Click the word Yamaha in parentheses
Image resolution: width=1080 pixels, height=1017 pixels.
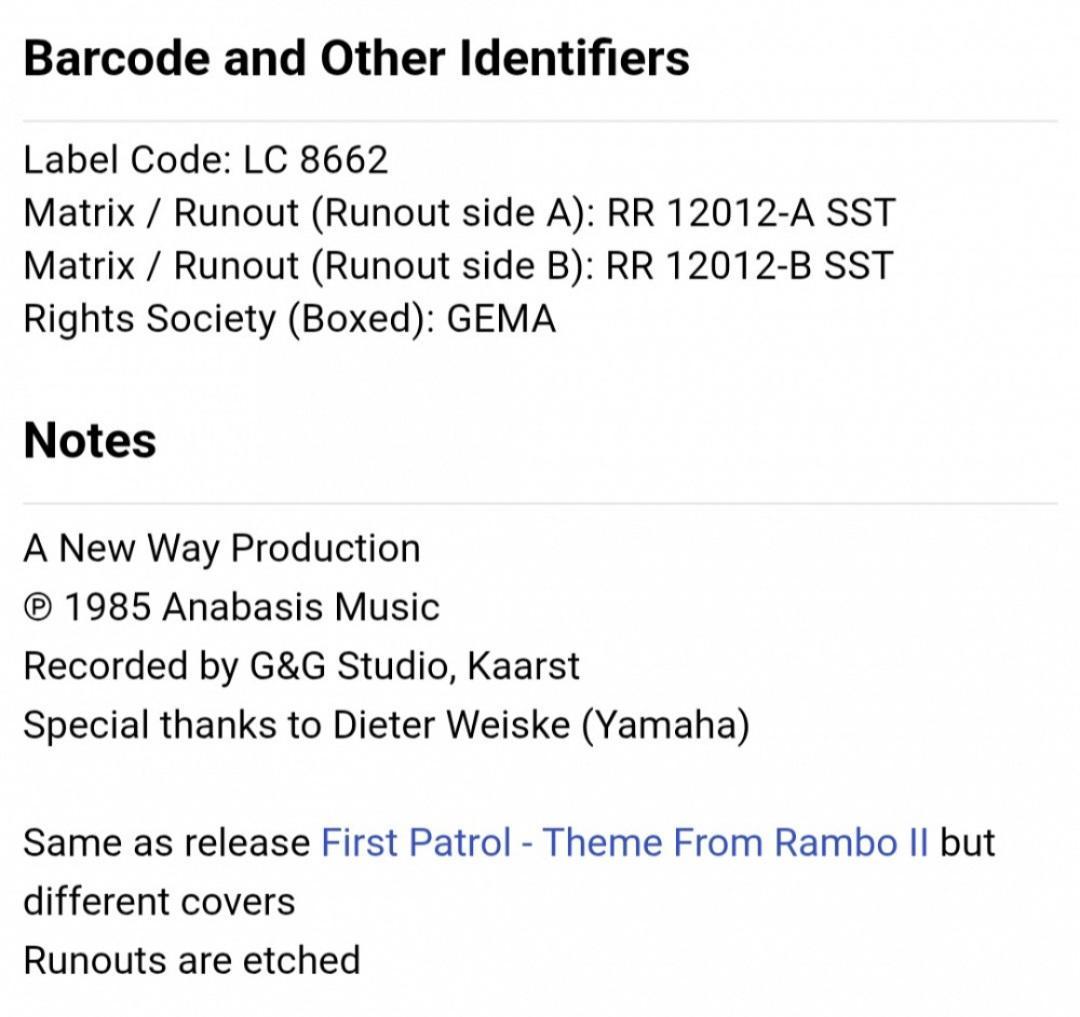point(666,724)
